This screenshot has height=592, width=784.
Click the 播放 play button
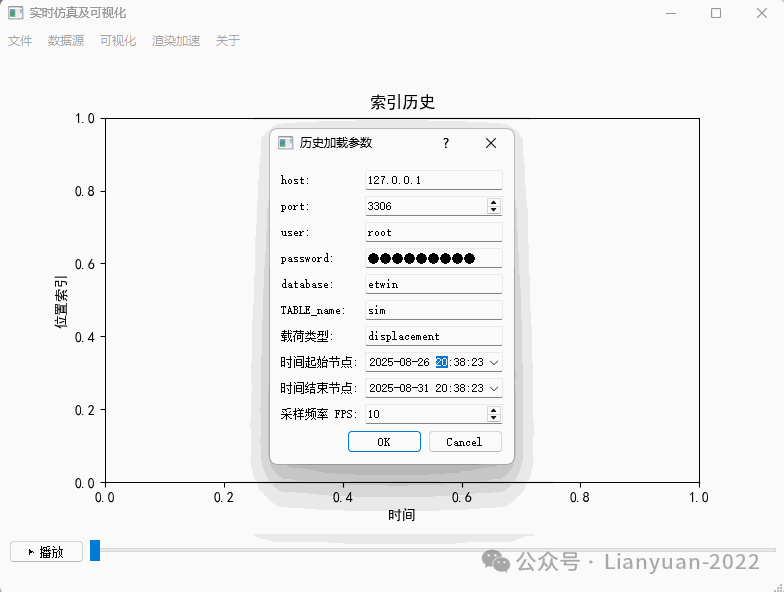coord(46,551)
